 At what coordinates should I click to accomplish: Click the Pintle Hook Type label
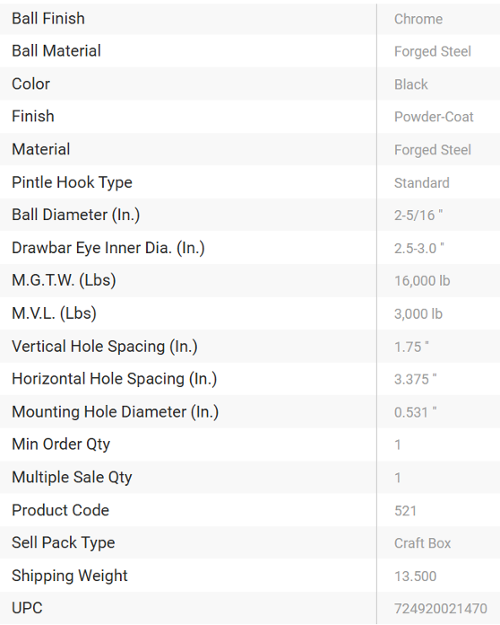[72, 183]
